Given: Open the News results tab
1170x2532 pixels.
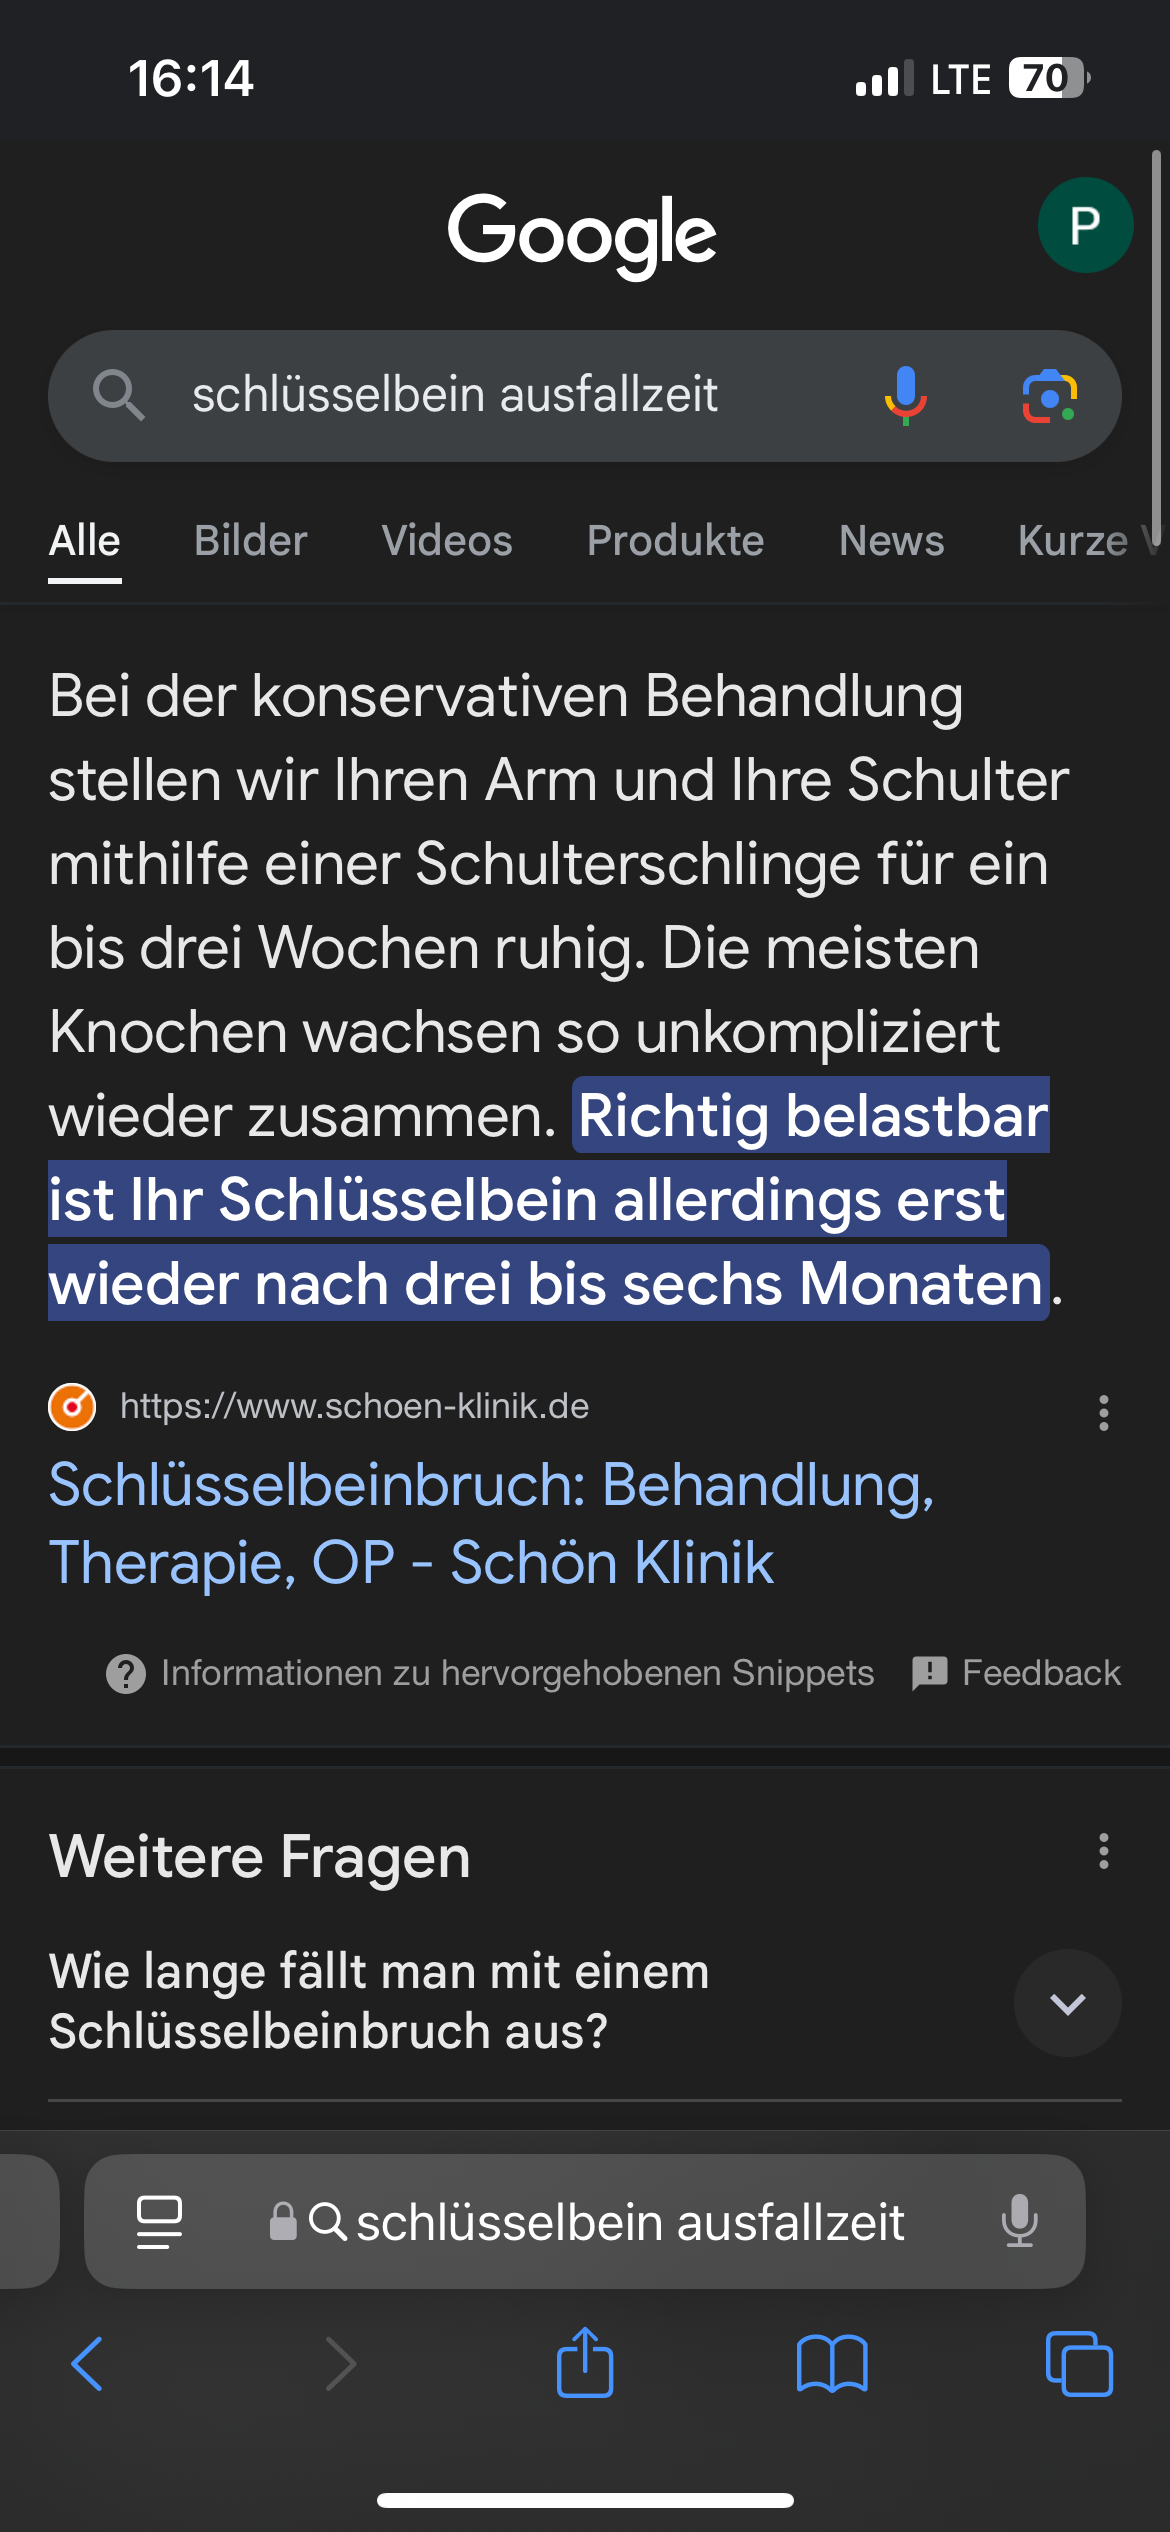Looking at the screenshot, I should point(891,541).
